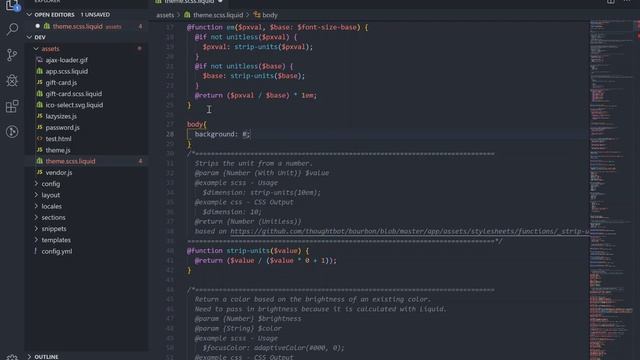Click the JS icon beside gift-card.js
The width and height of the screenshot is (640, 360).
click(40, 82)
